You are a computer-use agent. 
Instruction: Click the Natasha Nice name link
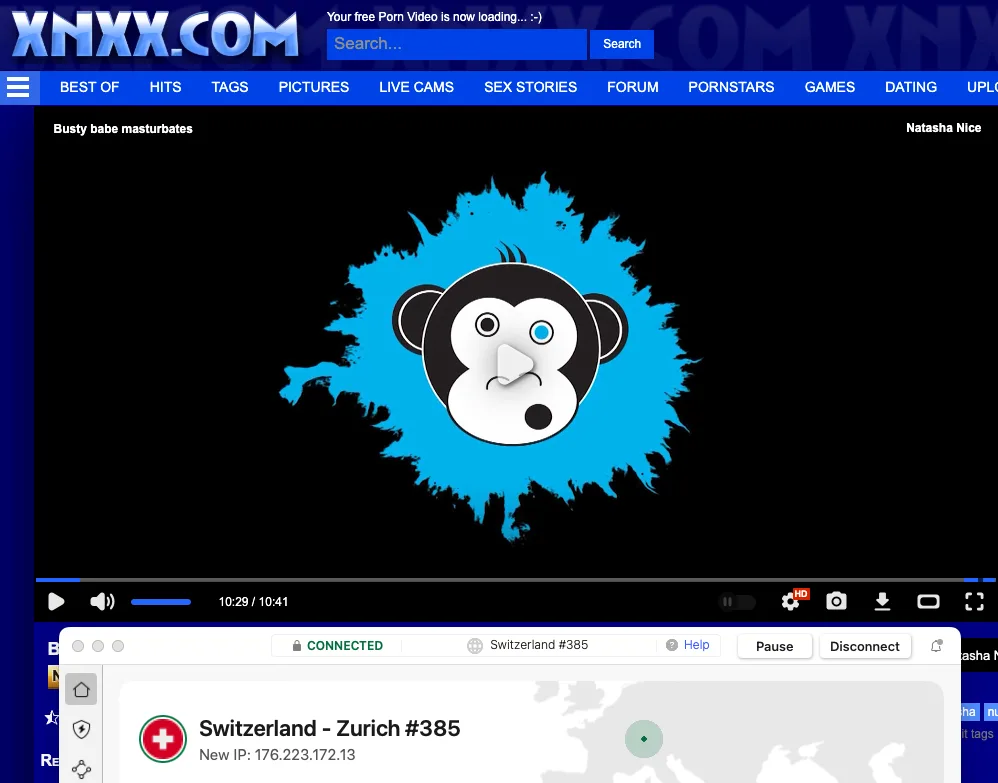[943, 128]
